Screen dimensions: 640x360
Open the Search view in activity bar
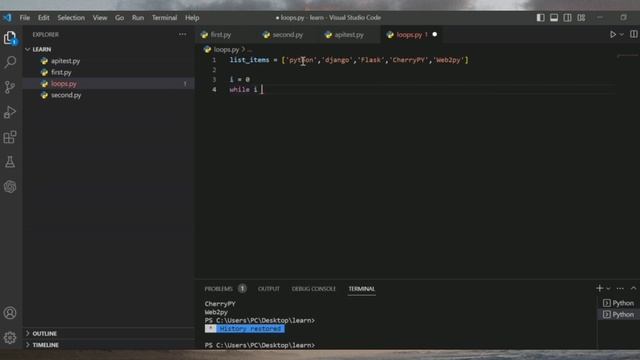tap(10, 62)
